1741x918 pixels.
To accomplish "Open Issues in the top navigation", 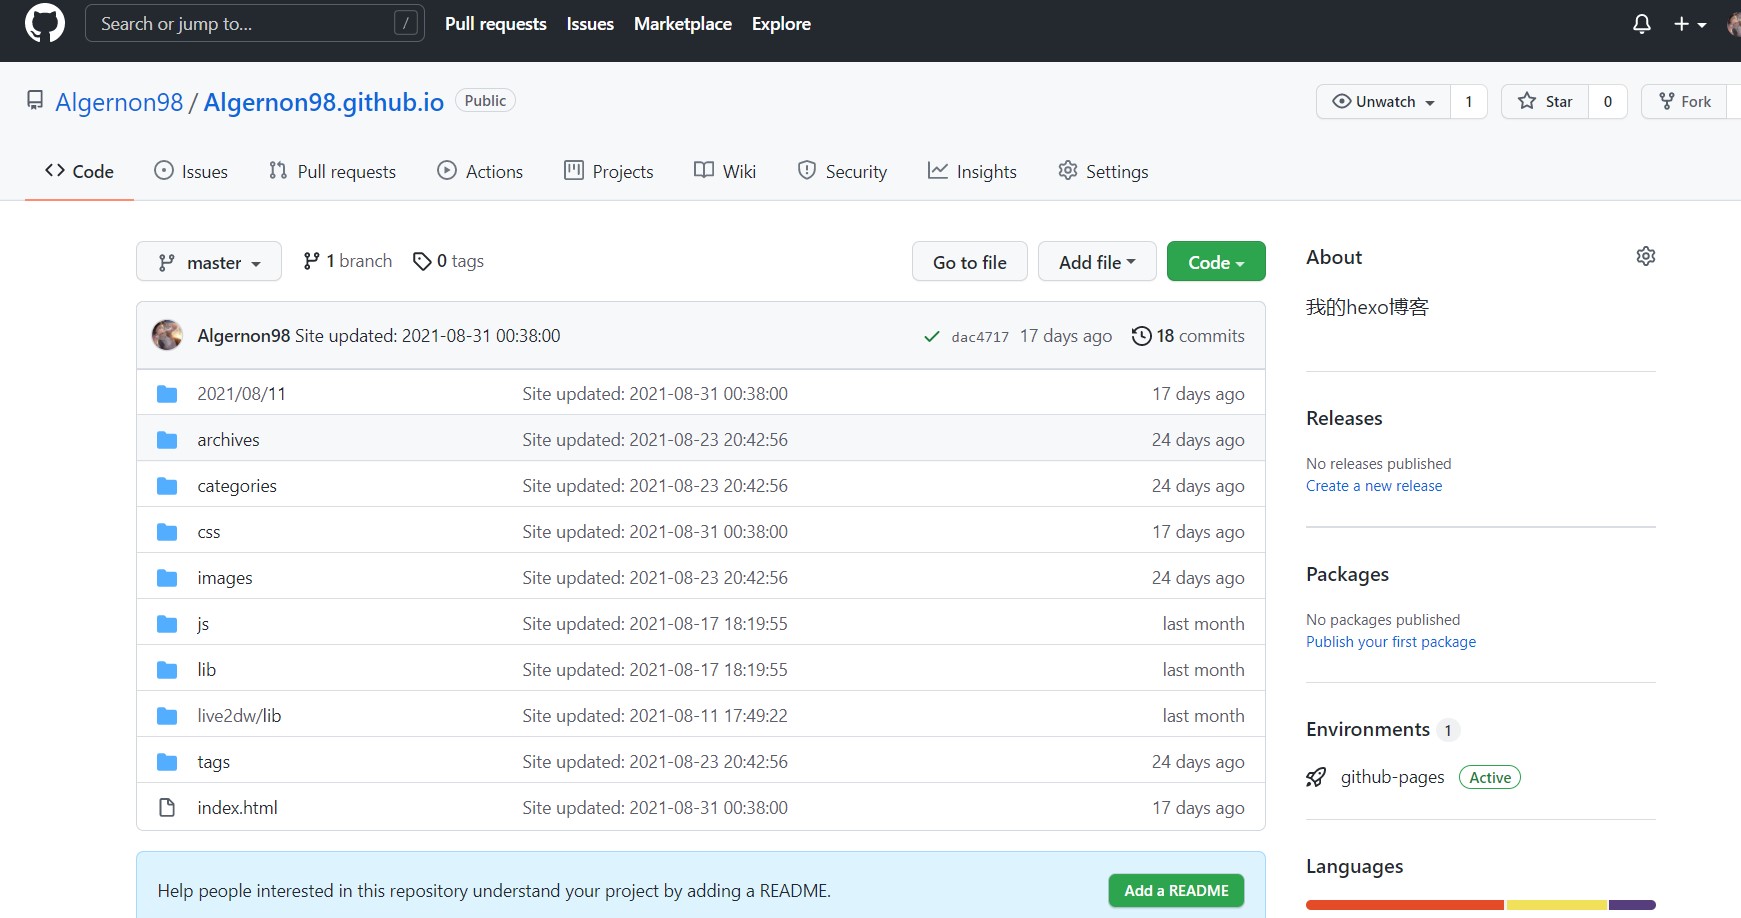I will coord(590,24).
